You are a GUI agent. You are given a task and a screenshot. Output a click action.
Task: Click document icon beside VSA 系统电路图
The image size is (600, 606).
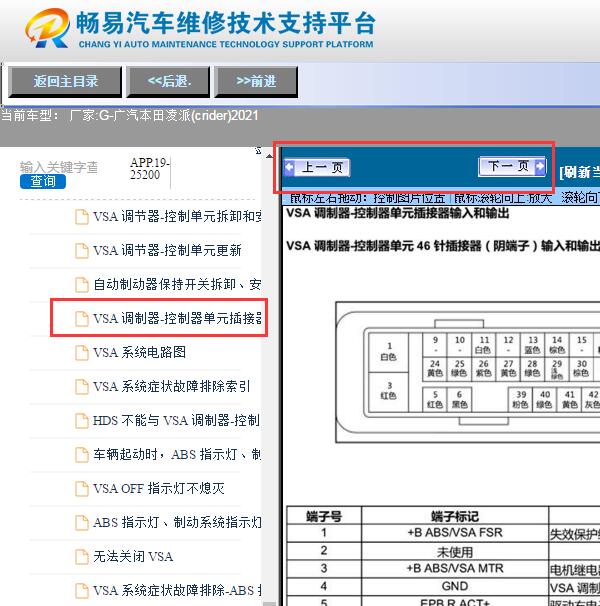tap(82, 352)
